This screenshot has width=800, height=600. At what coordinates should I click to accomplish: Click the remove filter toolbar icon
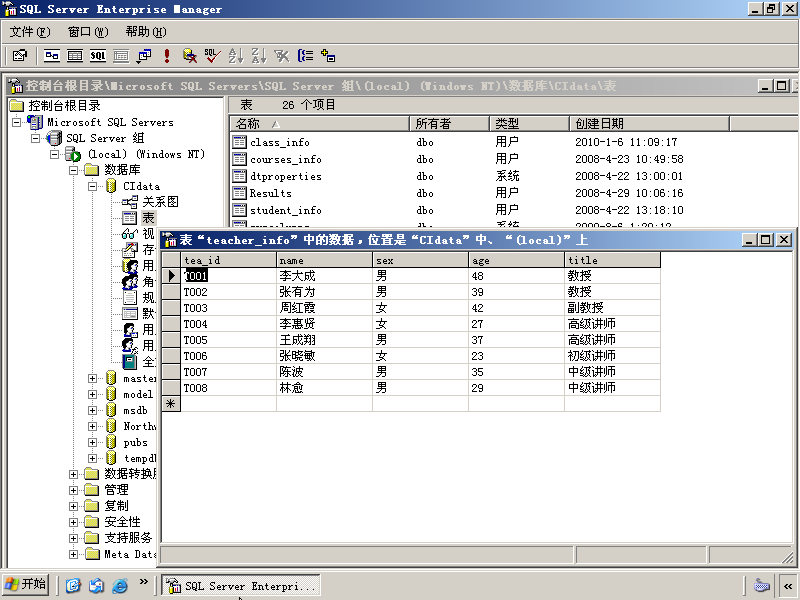(282, 56)
